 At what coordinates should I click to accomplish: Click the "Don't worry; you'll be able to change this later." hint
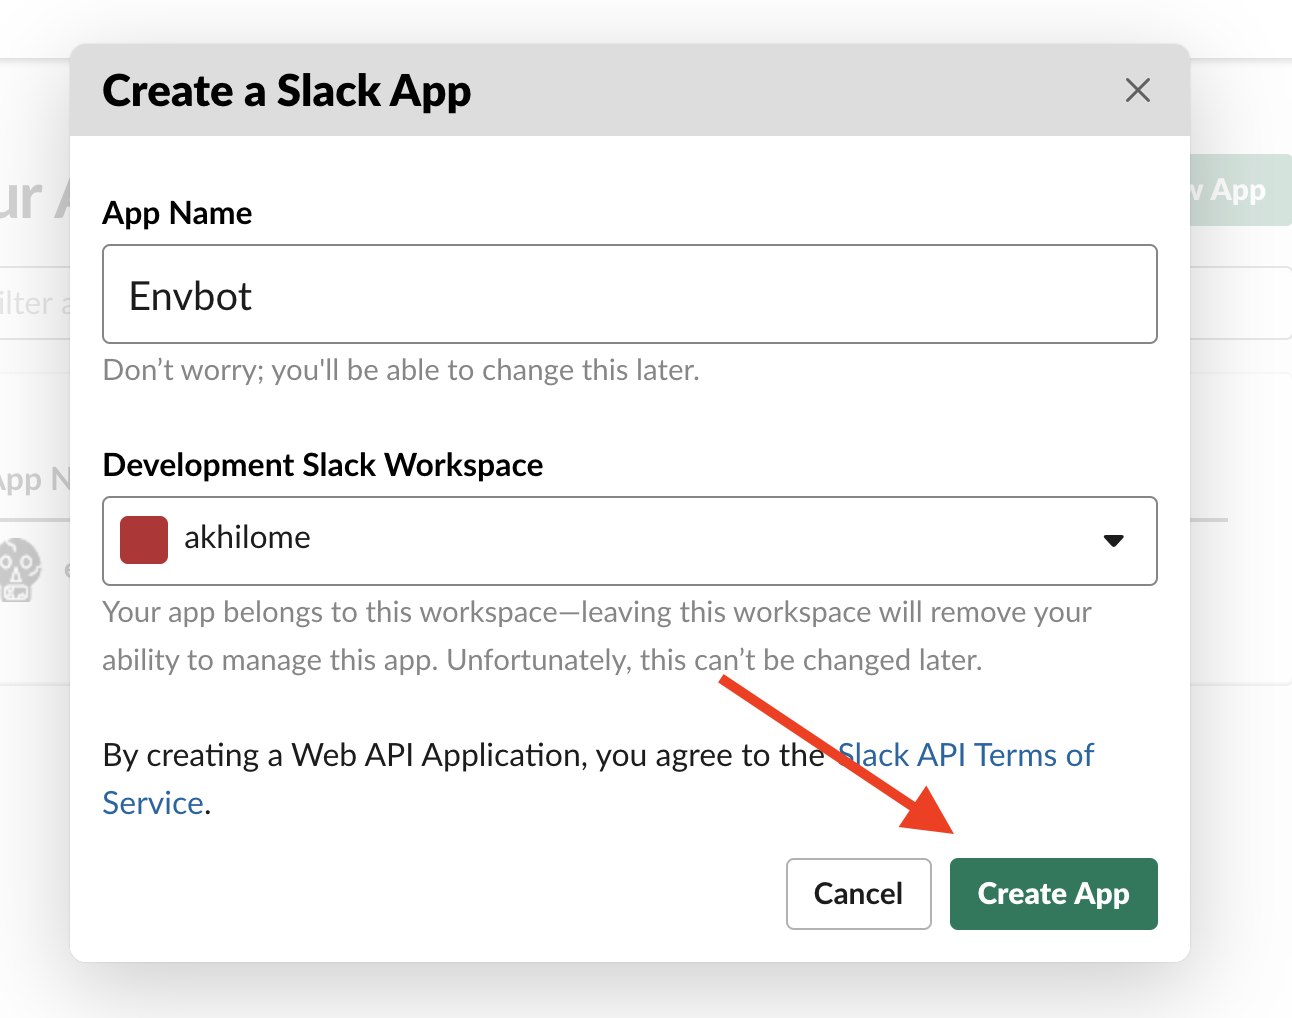point(401,370)
